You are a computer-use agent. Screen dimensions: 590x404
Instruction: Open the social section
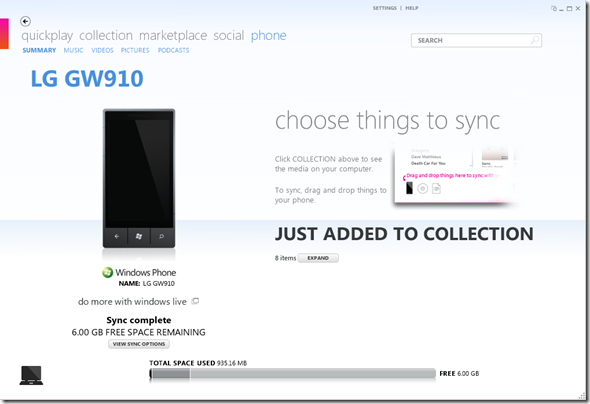[229, 35]
